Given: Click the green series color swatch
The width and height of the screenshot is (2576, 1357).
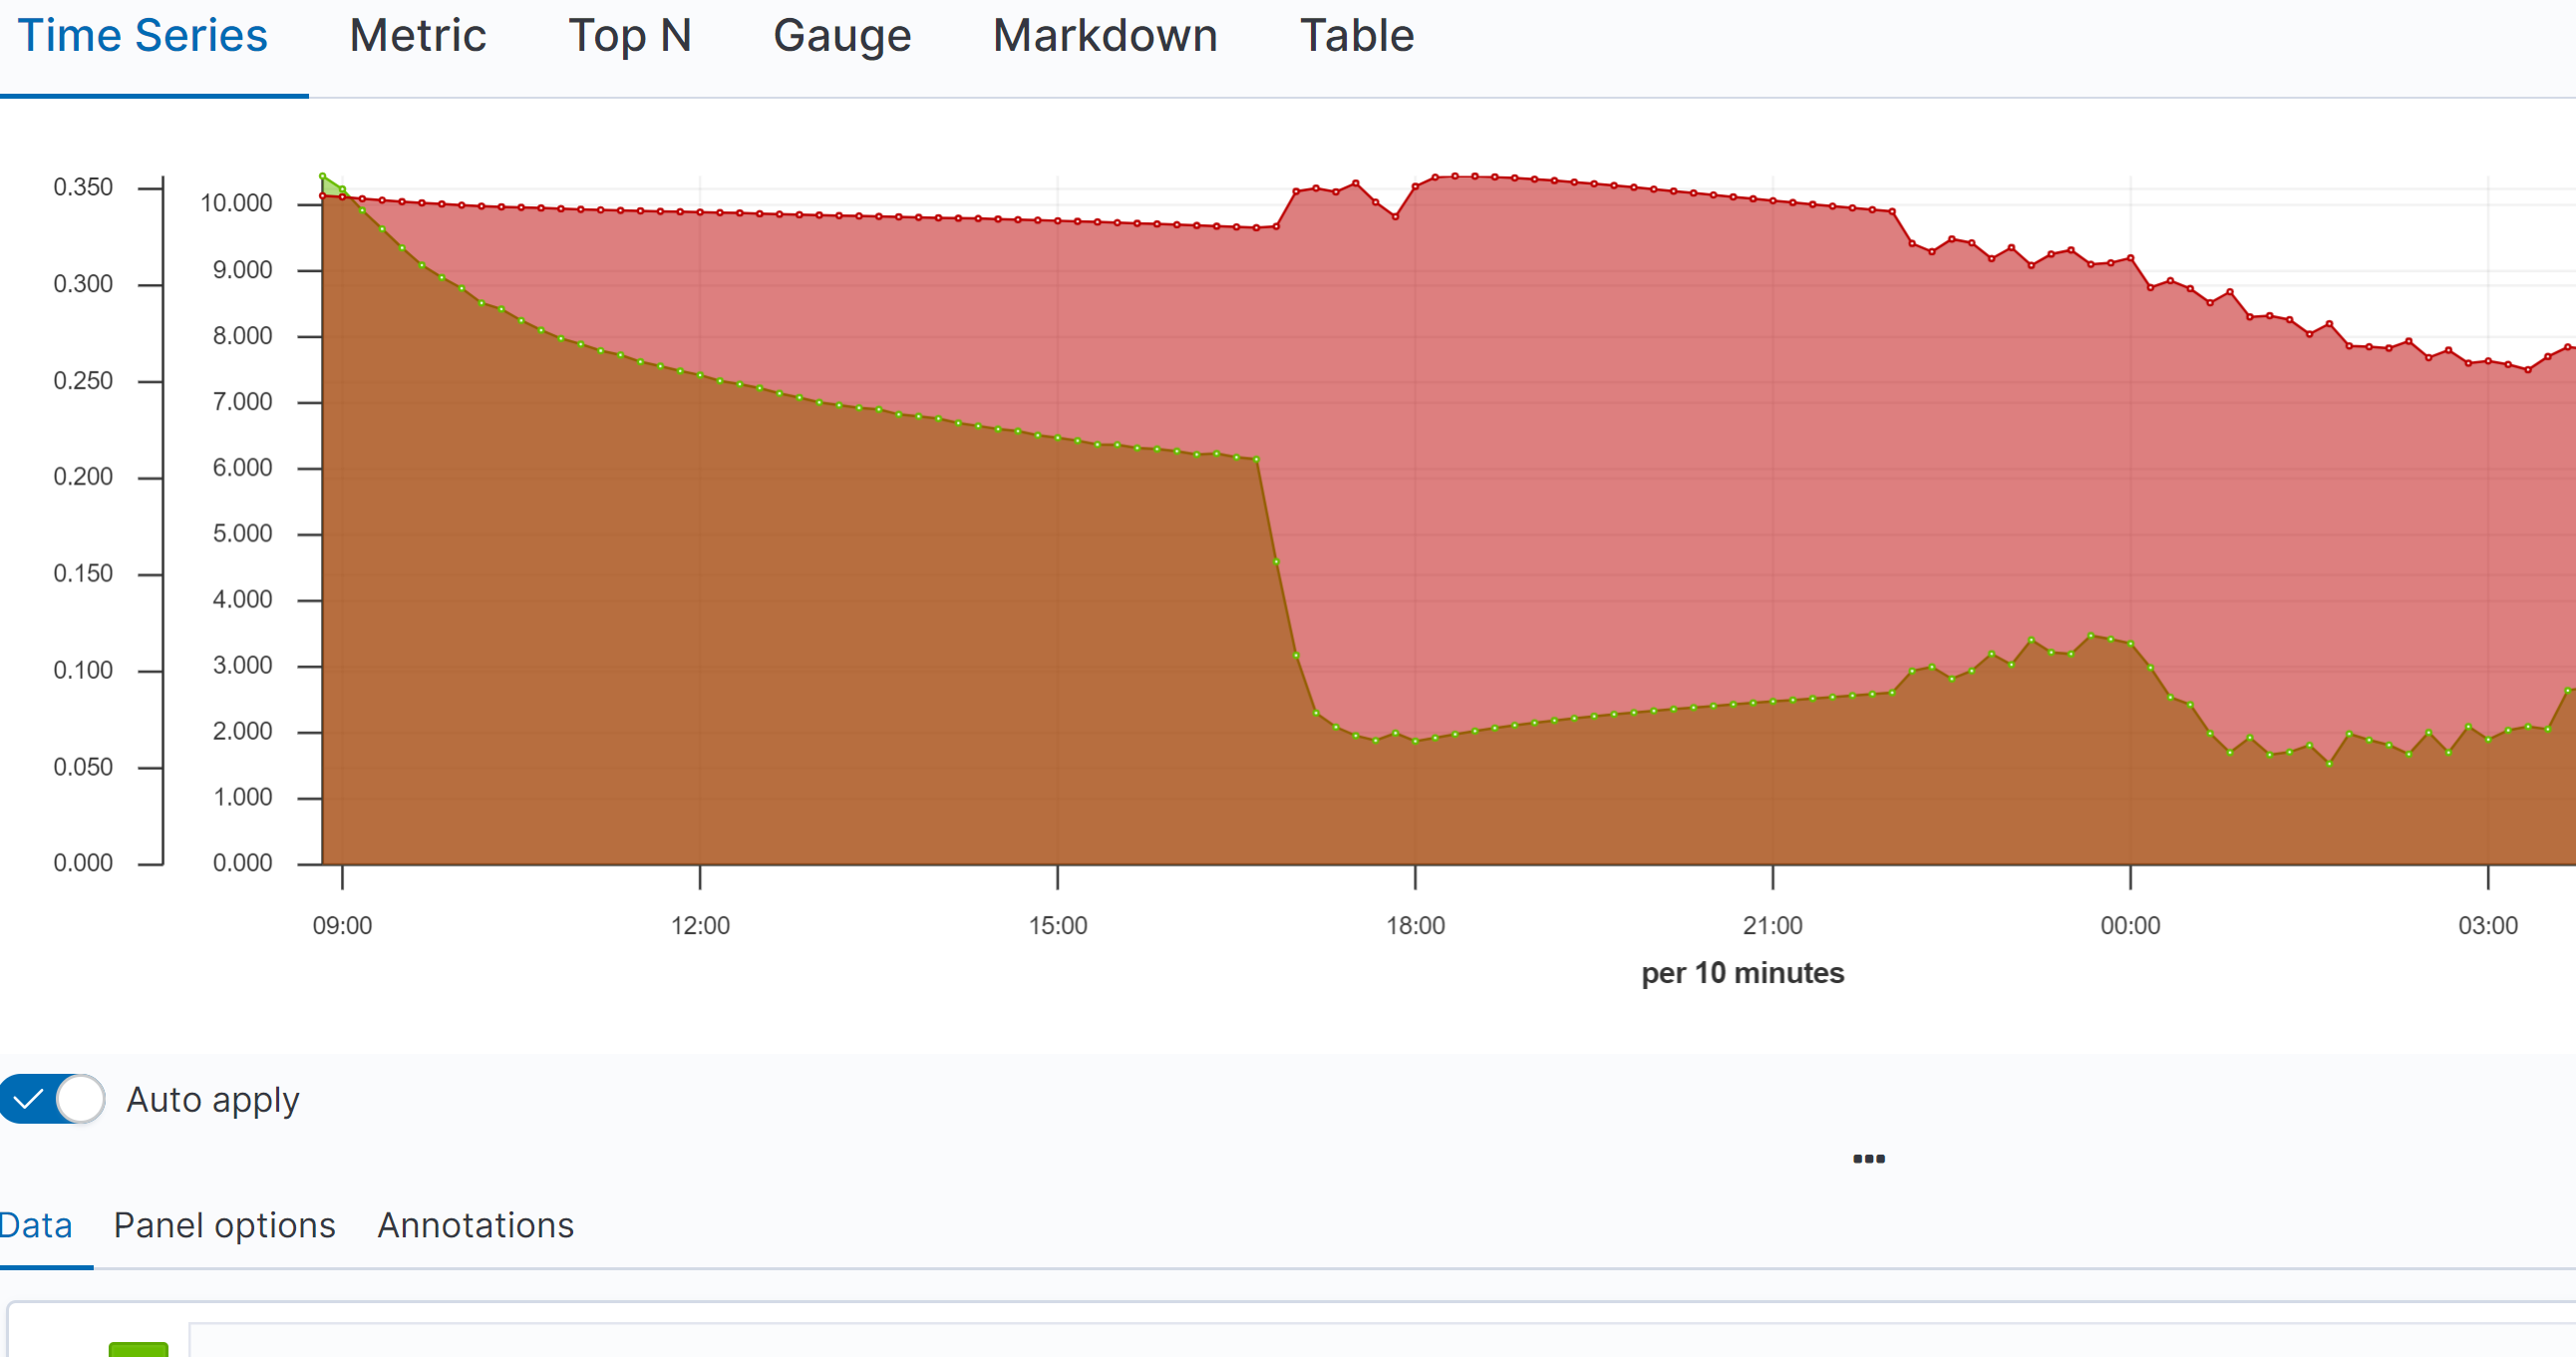Looking at the screenshot, I should point(138,1349).
